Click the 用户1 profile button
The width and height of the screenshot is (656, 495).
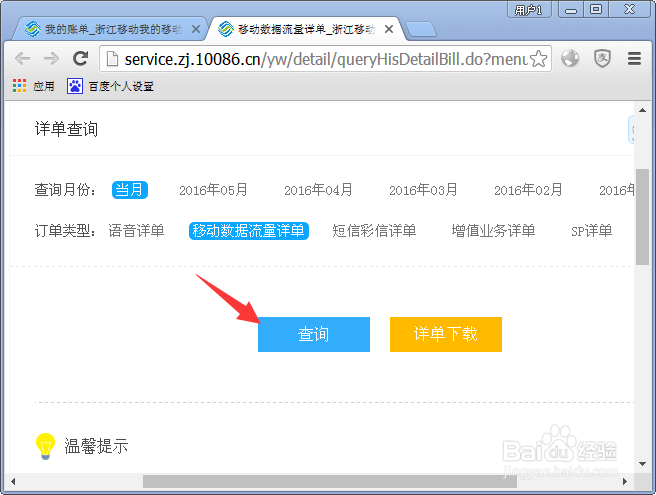(529, 10)
